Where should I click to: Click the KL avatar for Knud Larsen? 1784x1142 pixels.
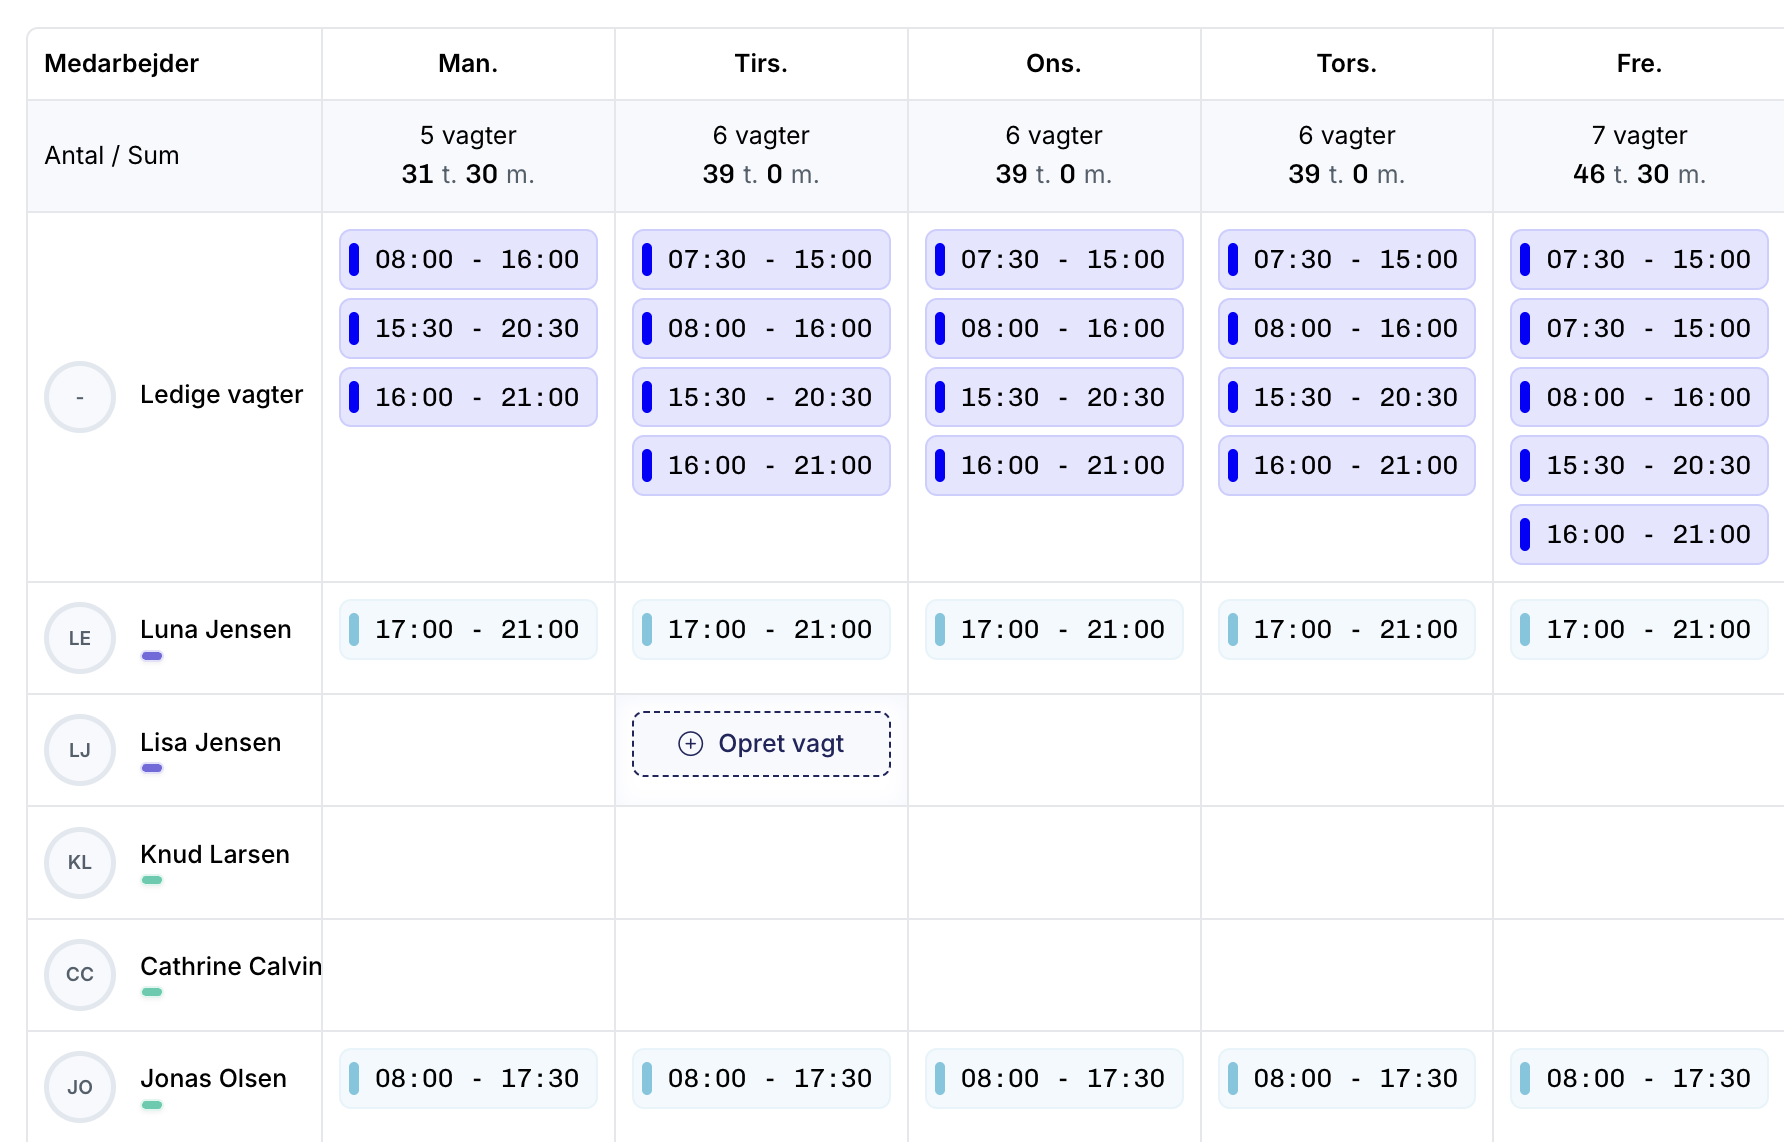[x=80, y=862]
